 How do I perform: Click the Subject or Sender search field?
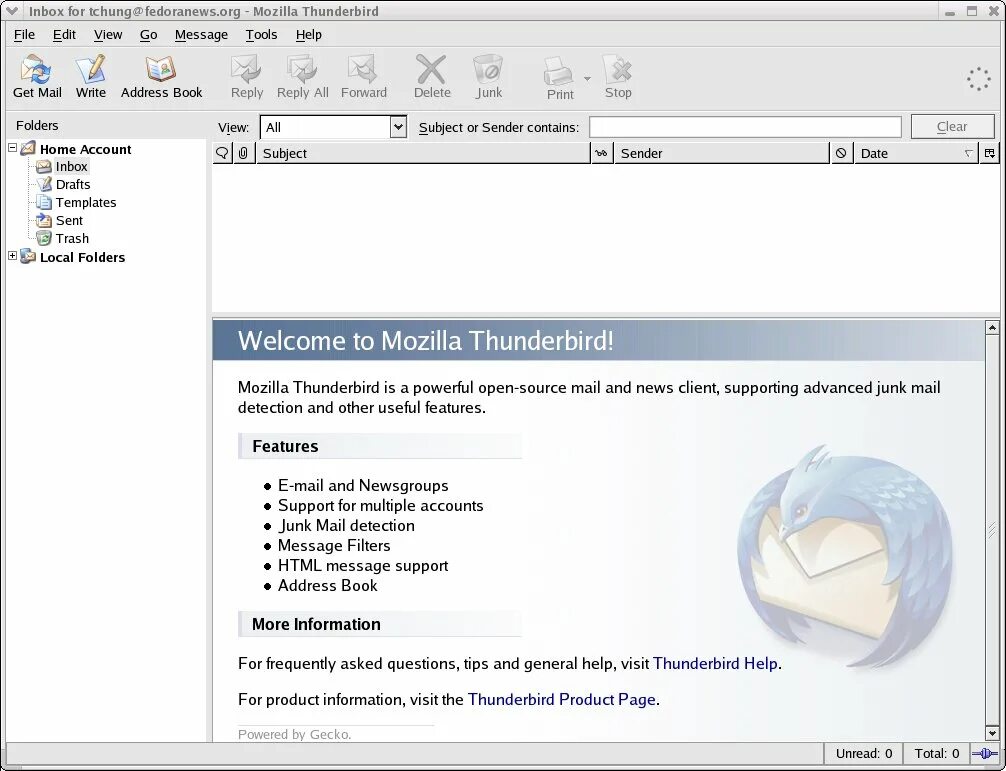(x=745, y=127)
